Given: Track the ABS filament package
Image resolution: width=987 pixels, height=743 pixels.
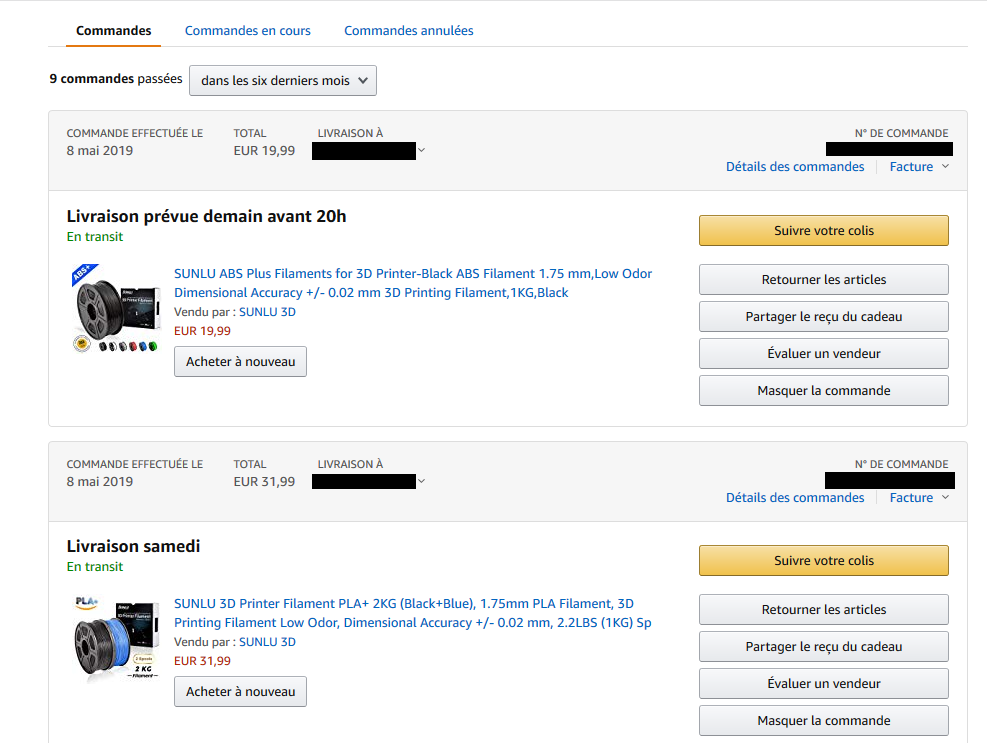Looking at the screenshot, I should point(823,231).
